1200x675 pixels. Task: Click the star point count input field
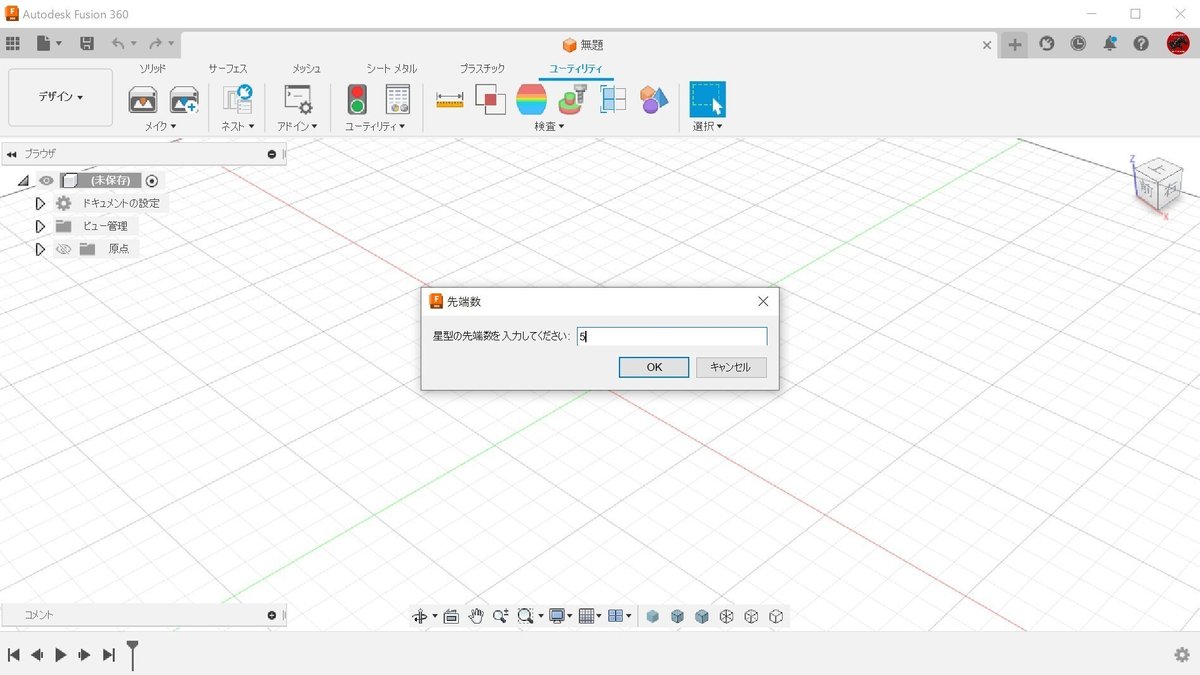(x=672, y=337)
